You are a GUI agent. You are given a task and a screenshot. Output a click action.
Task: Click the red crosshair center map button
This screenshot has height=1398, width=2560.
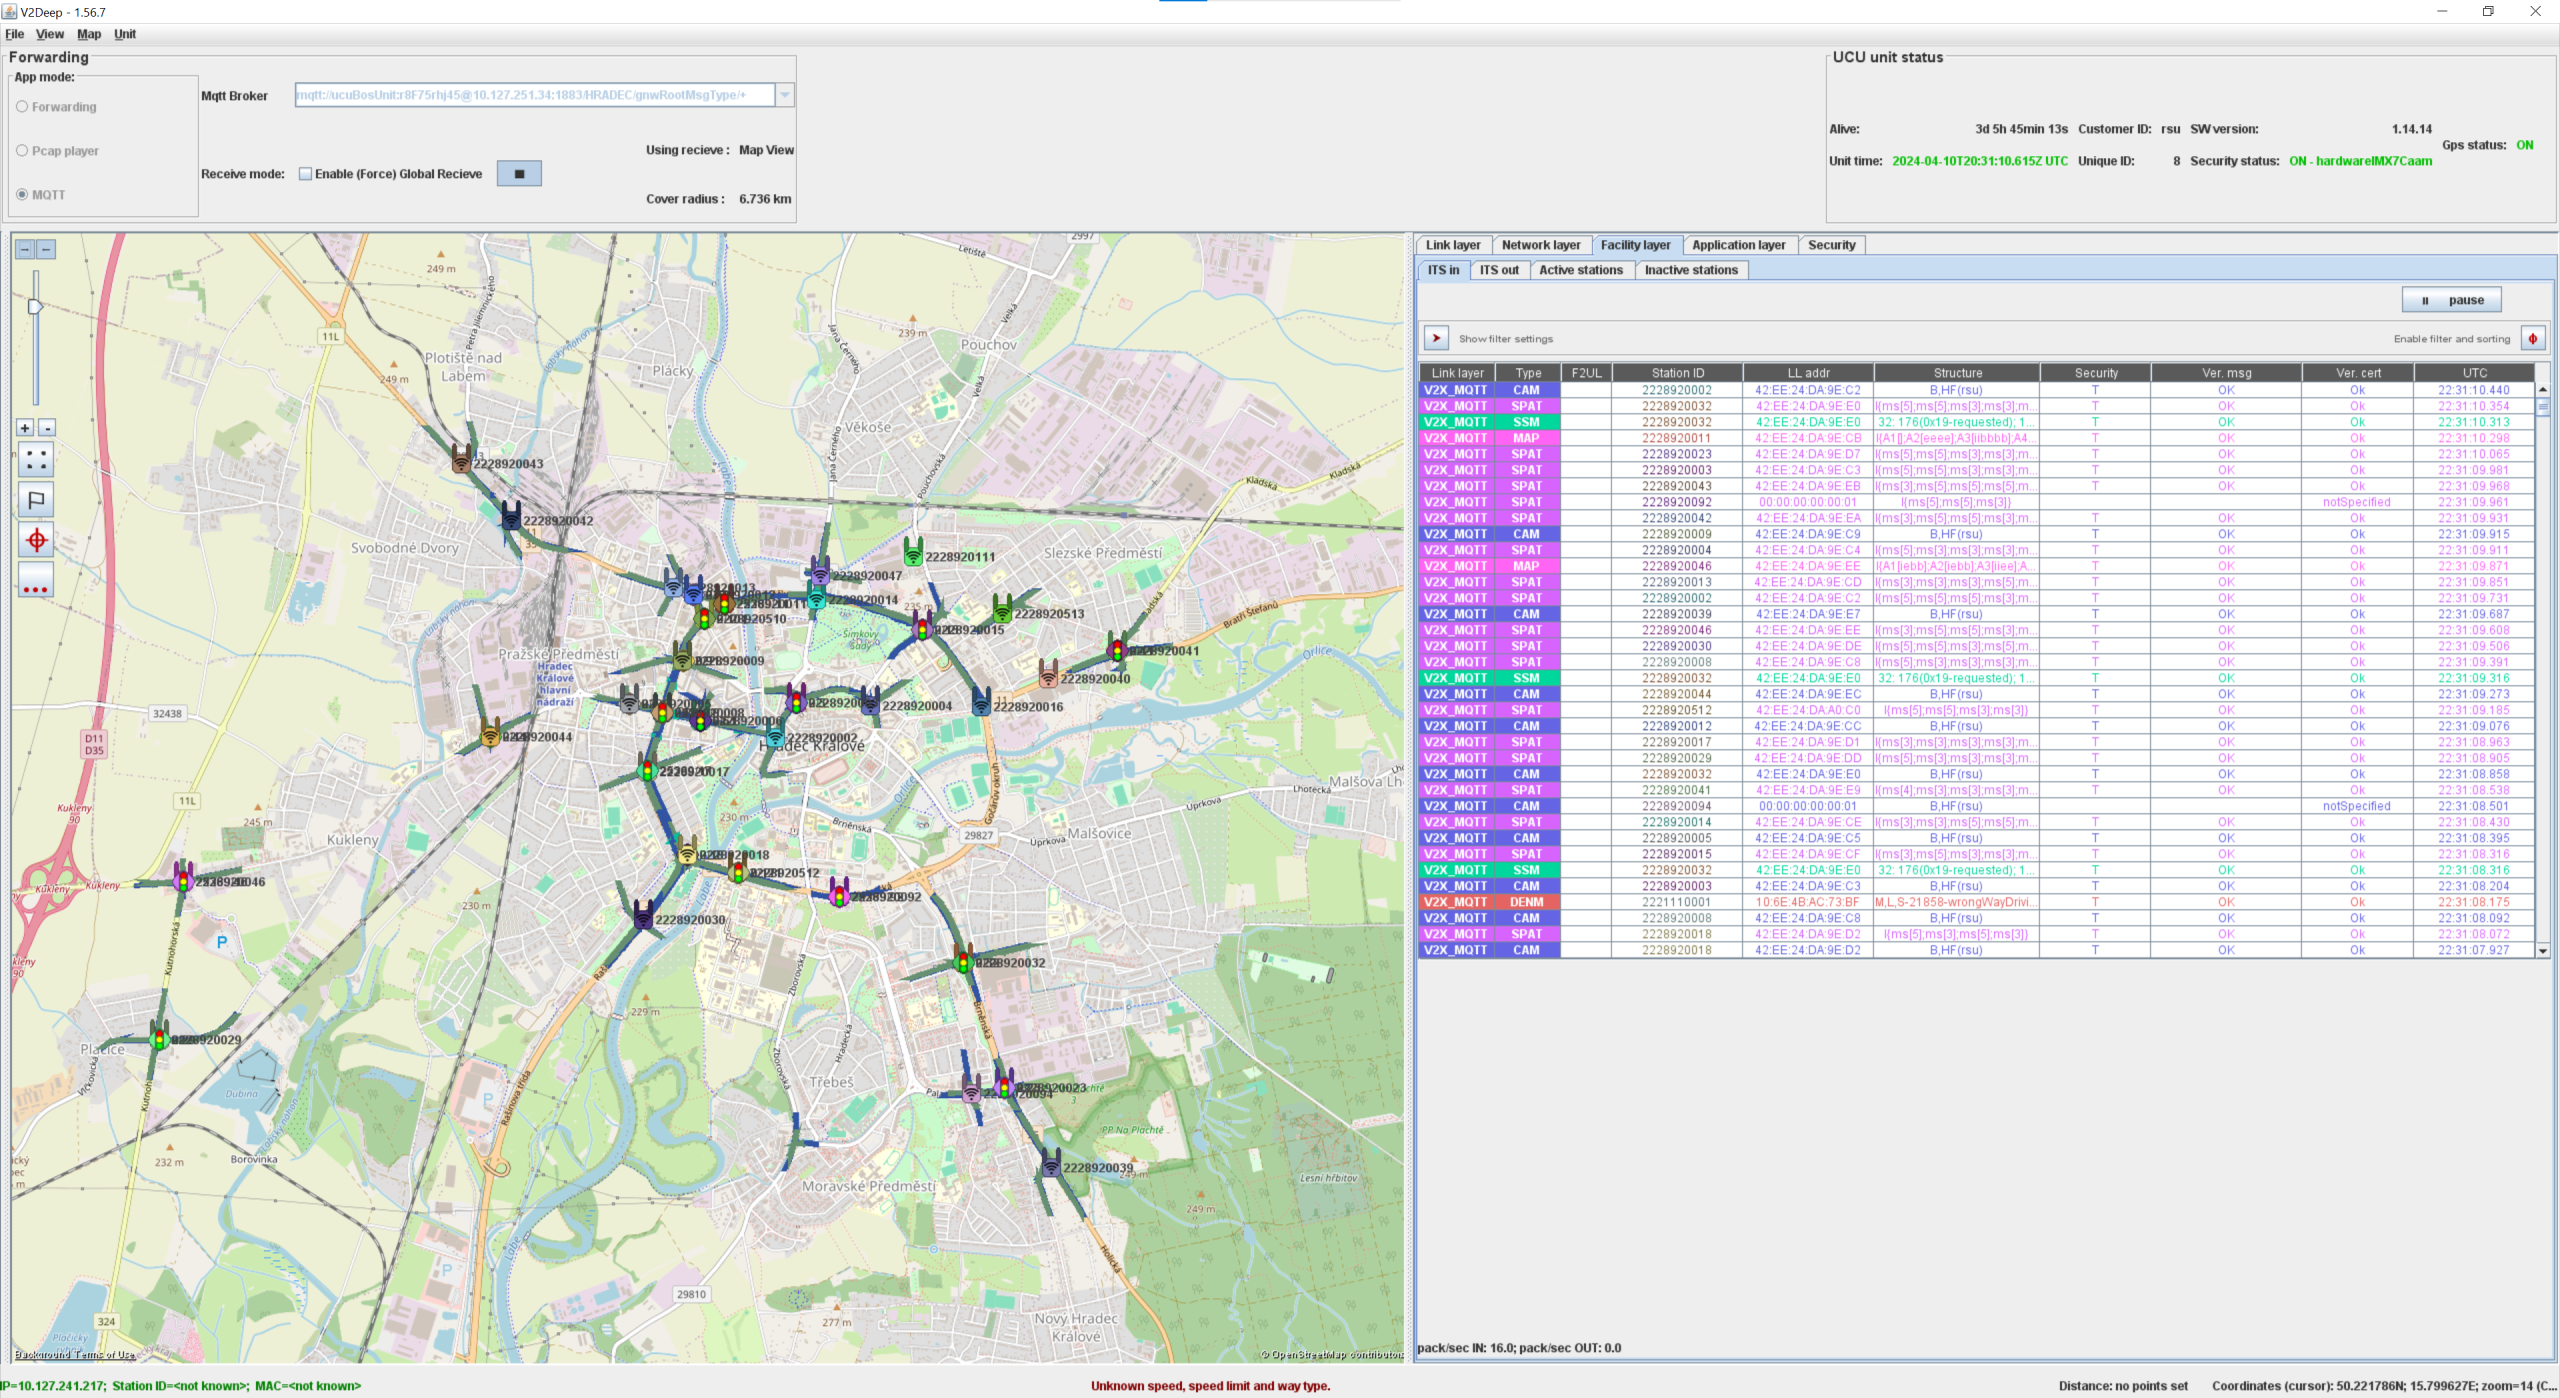[36, 541]
